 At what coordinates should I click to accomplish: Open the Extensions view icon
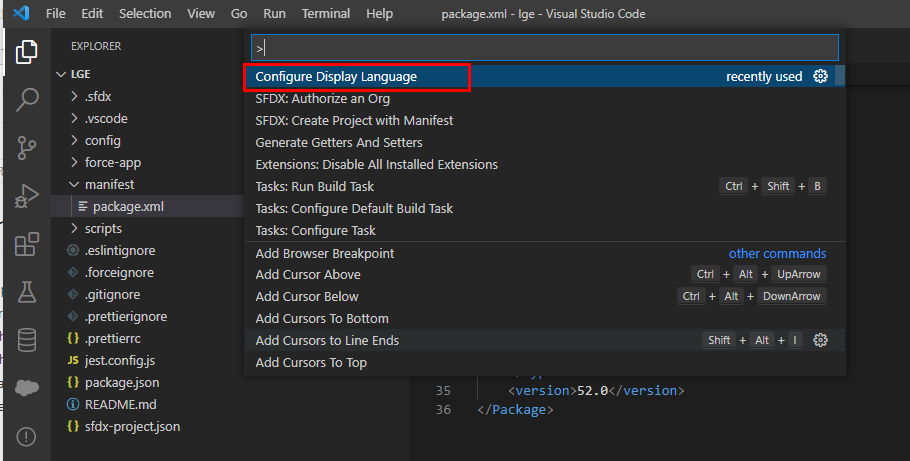tap(27, 245)
